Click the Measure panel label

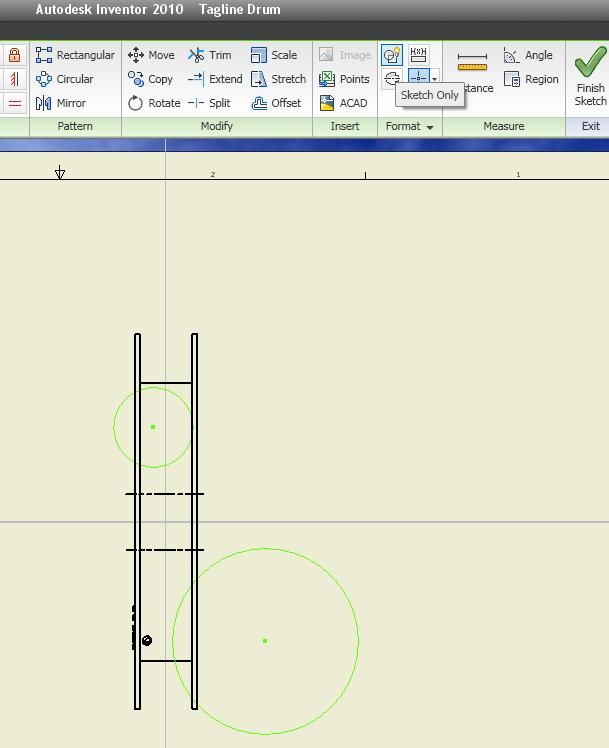click(x=504, y=126)
